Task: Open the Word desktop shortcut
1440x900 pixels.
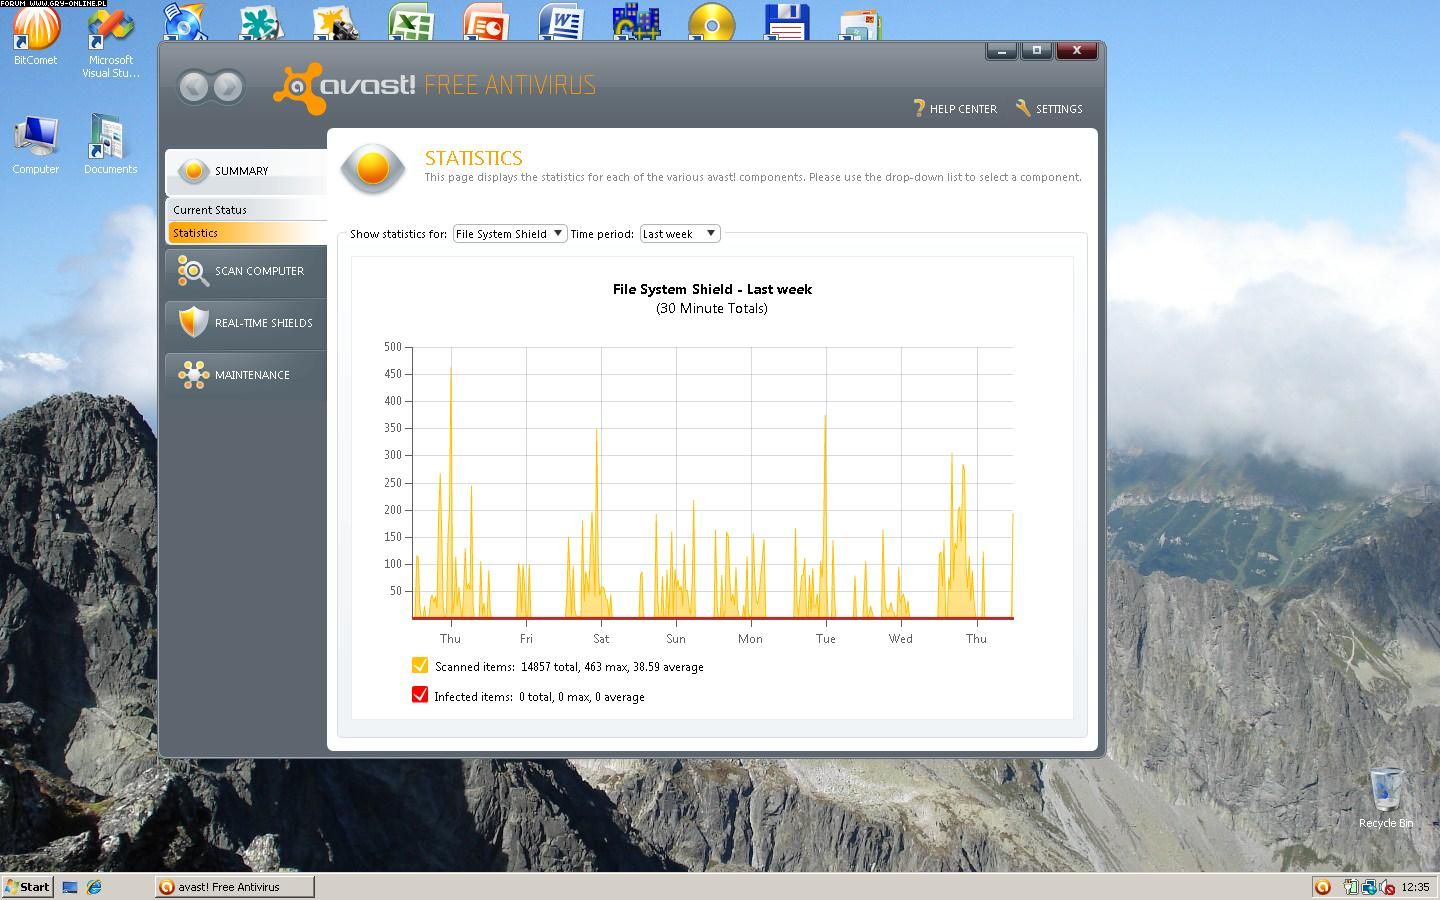Action: click(x=561, y=22)
